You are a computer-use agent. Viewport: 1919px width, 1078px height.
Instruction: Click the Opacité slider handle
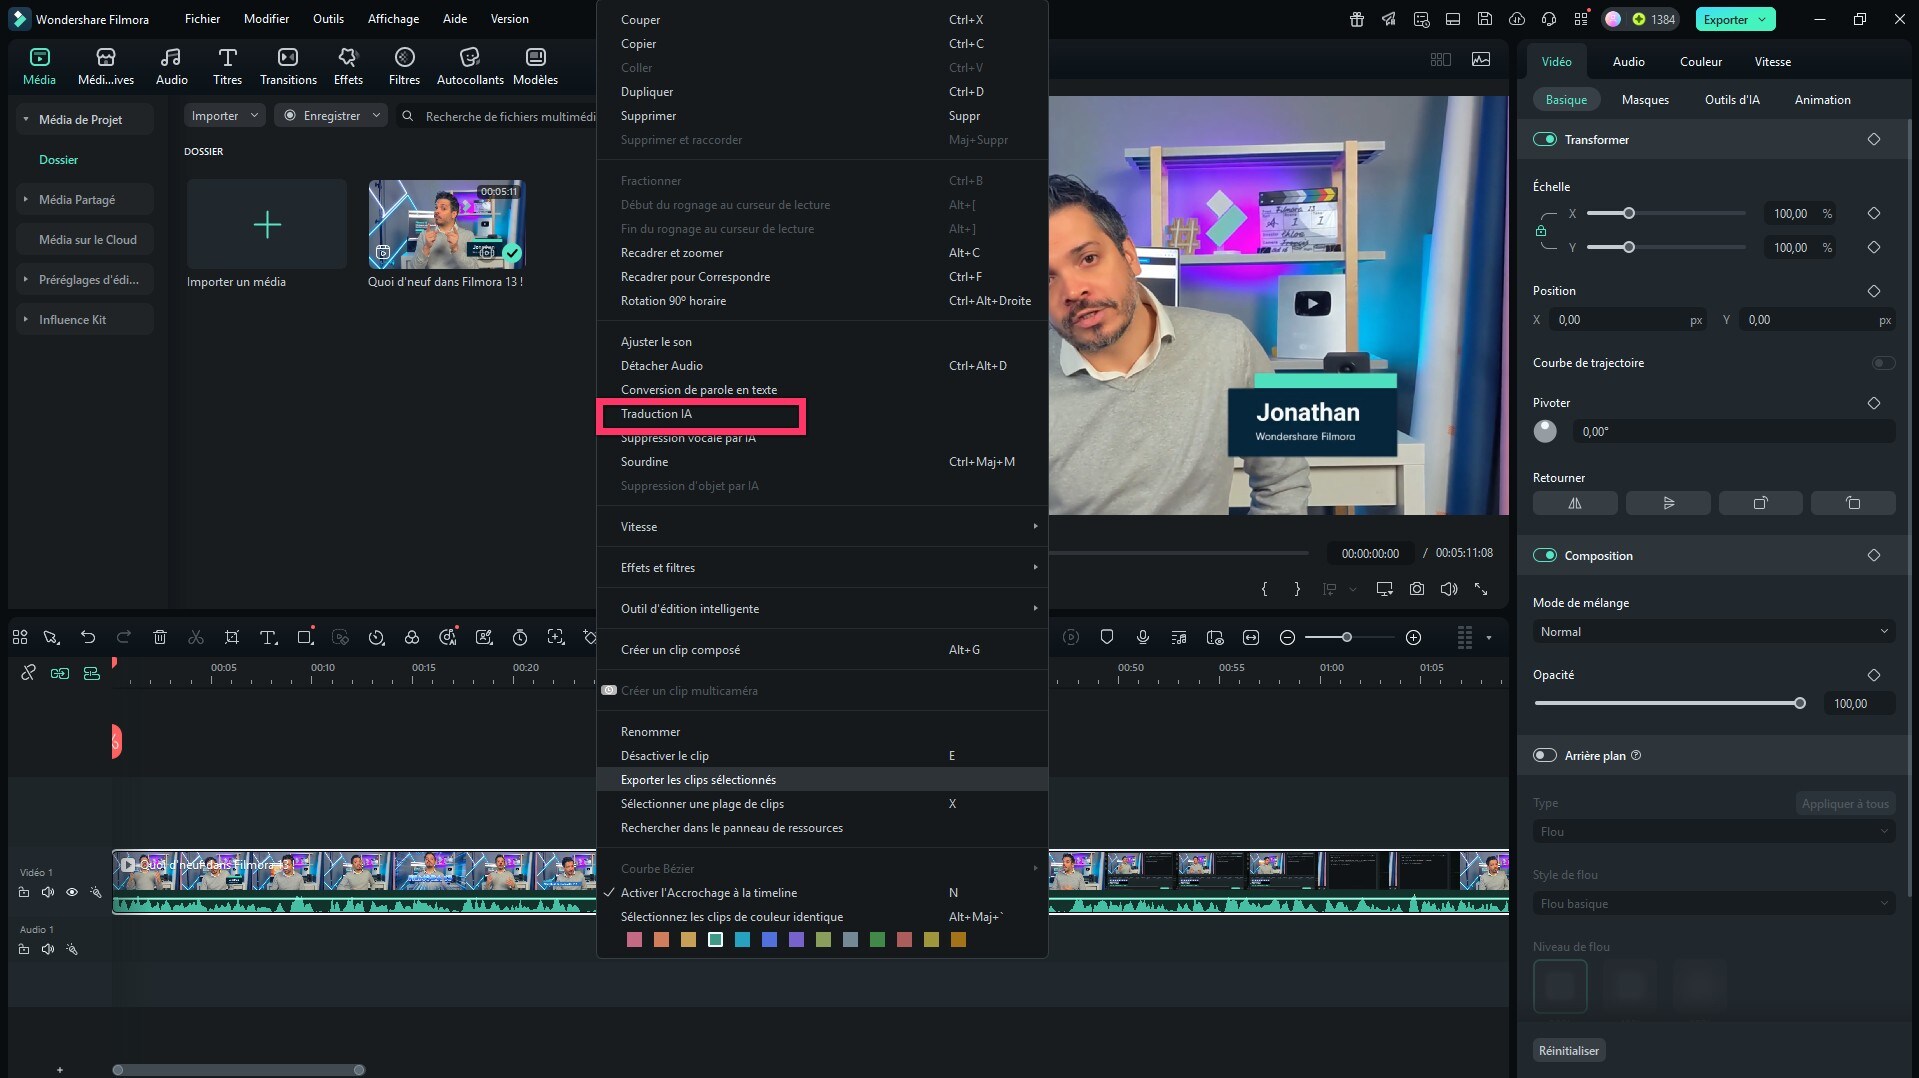[1800, 704]
